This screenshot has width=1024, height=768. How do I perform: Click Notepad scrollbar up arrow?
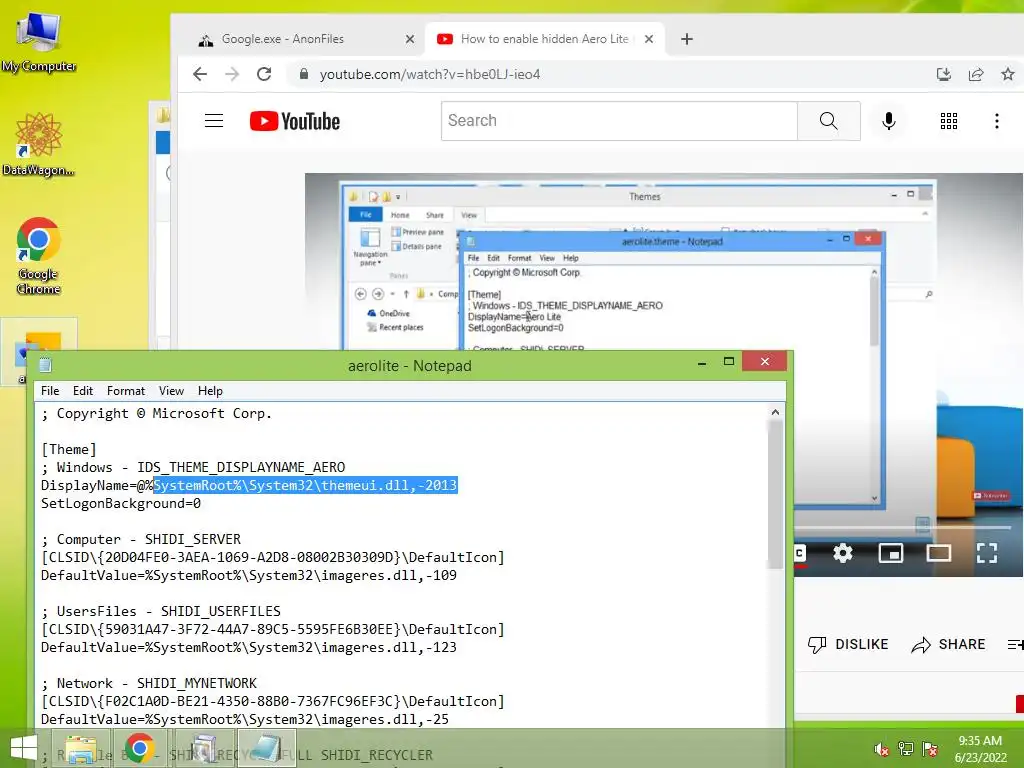tap(775, 412)
